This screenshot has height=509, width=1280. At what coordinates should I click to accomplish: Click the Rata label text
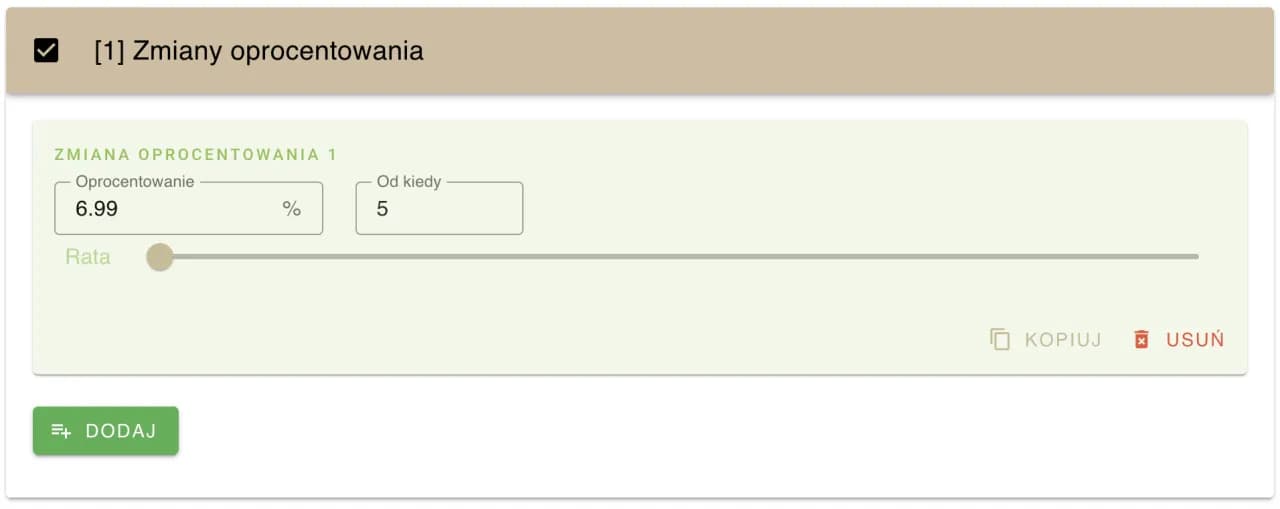(x=88, y=257)
